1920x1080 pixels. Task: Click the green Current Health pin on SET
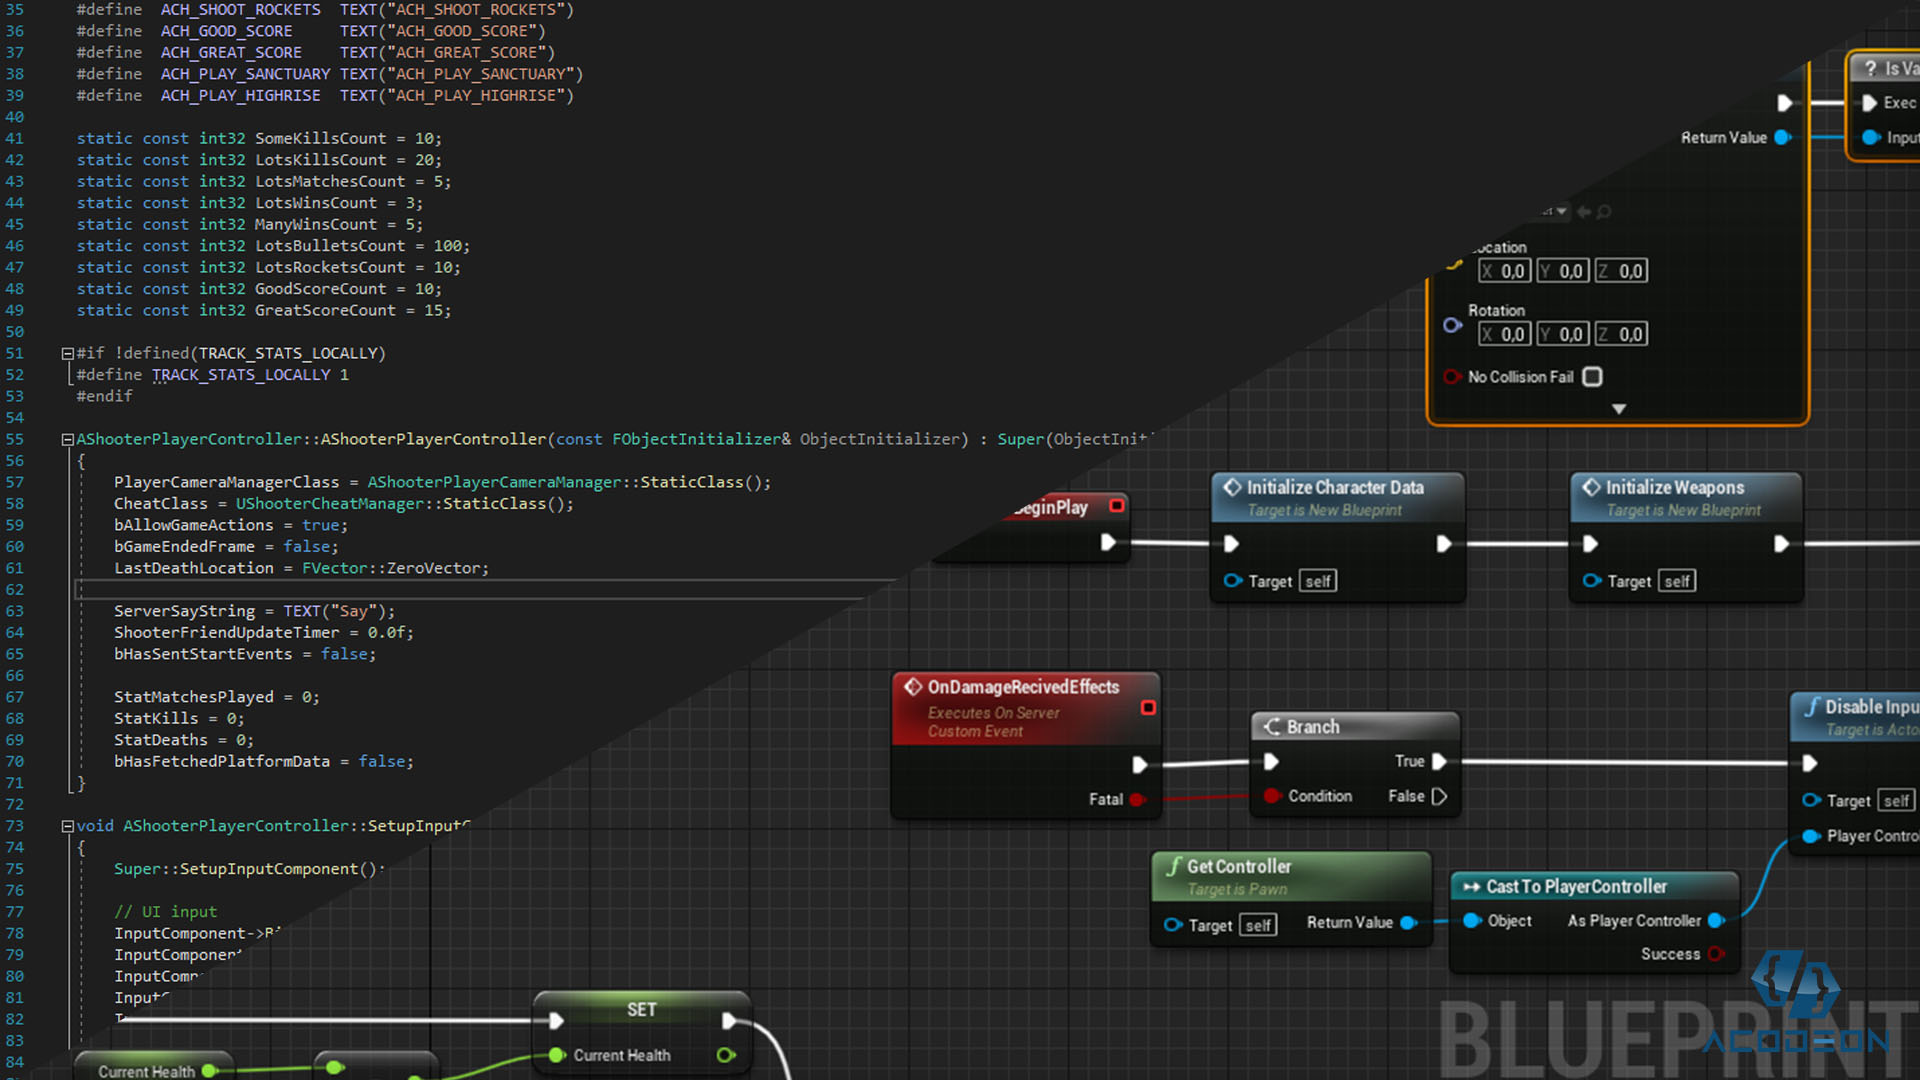(557, 1055)
